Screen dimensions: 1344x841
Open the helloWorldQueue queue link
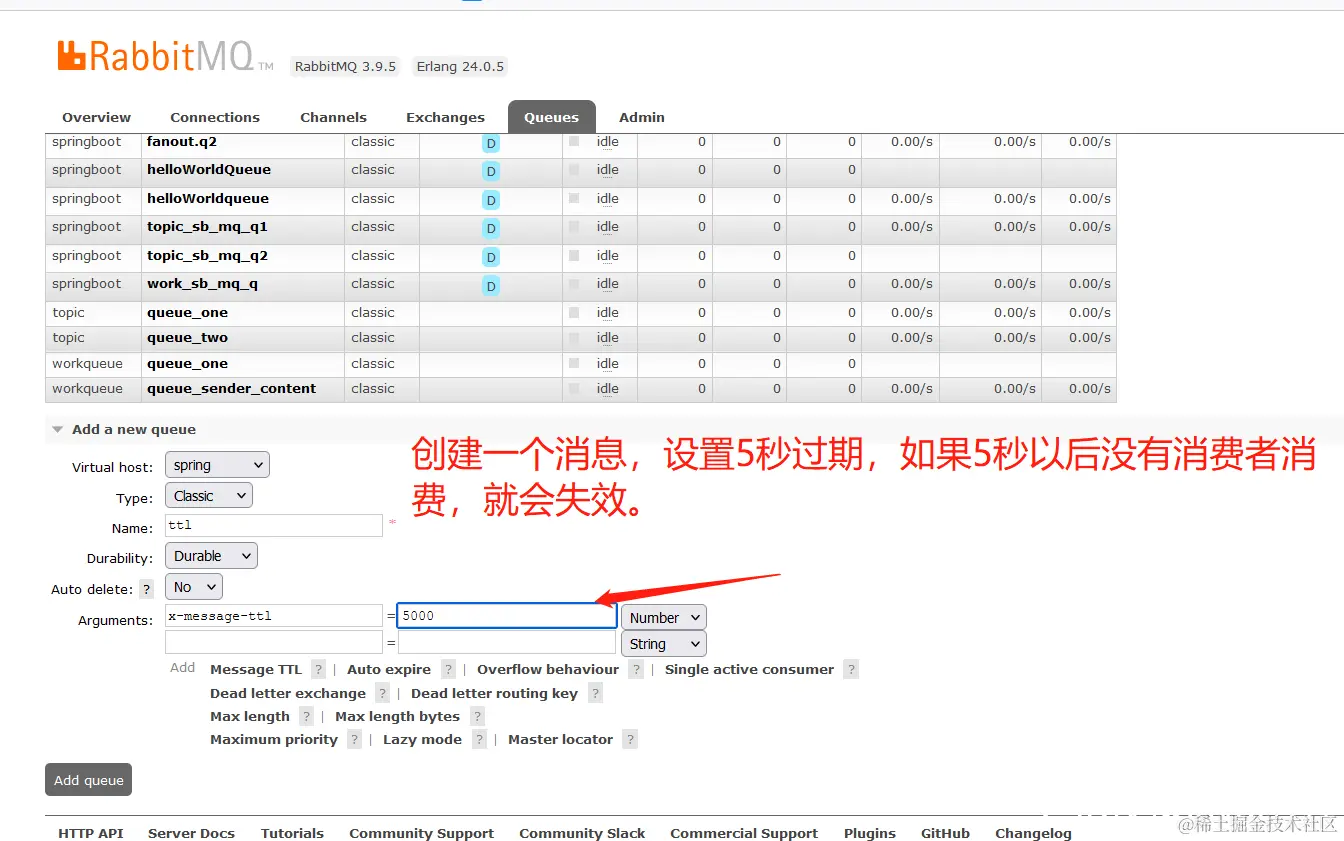coord(209,169)
